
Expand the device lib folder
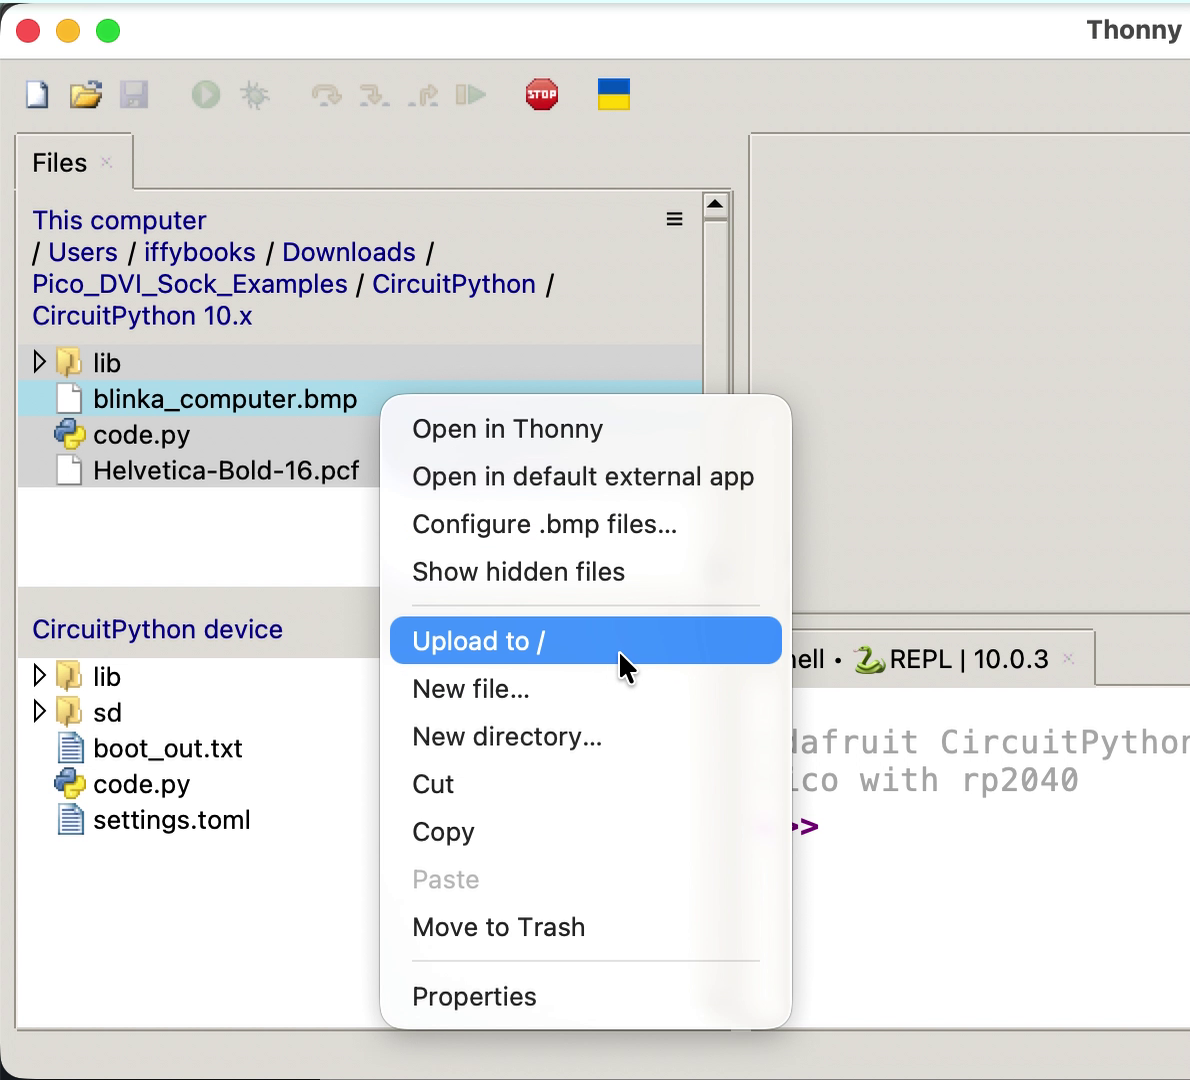(40, 676)
